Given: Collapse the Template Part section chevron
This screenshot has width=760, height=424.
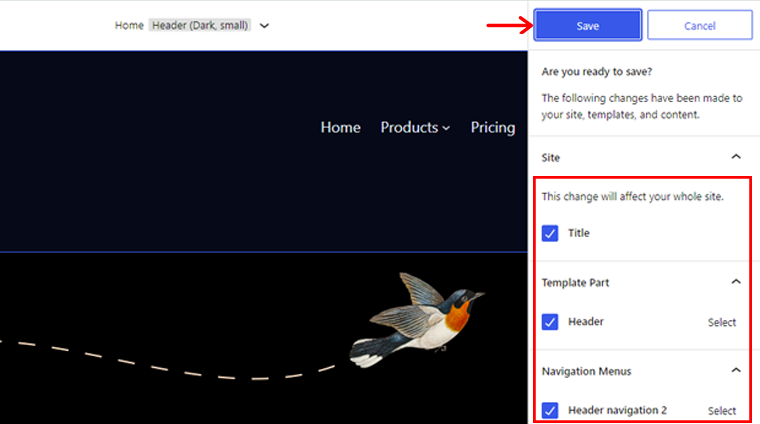Looking at the screenshot, I should (736, 282).
